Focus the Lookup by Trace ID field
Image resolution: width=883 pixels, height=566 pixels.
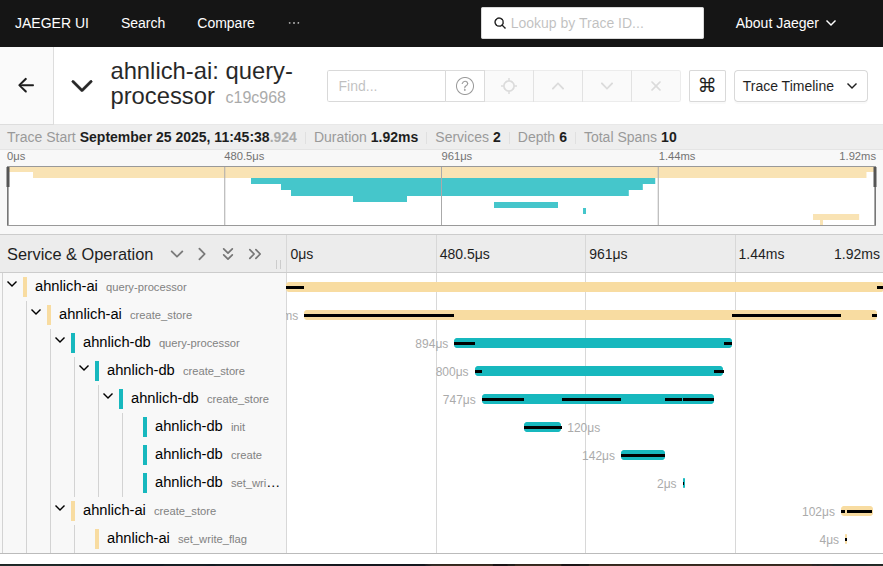click(600, 23)
